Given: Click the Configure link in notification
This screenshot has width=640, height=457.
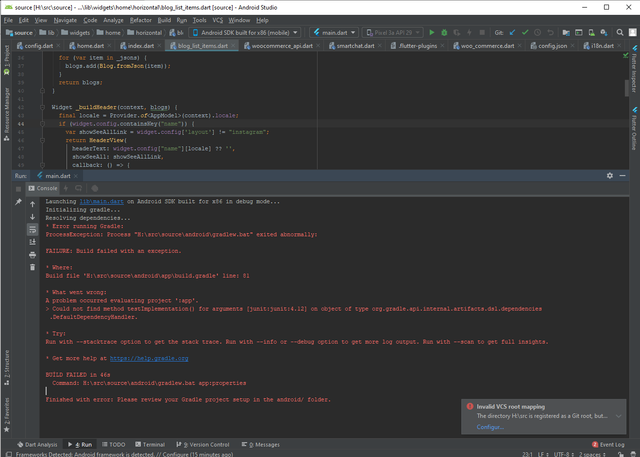Looking at the screenshot, I should click(x=490, y=427).
